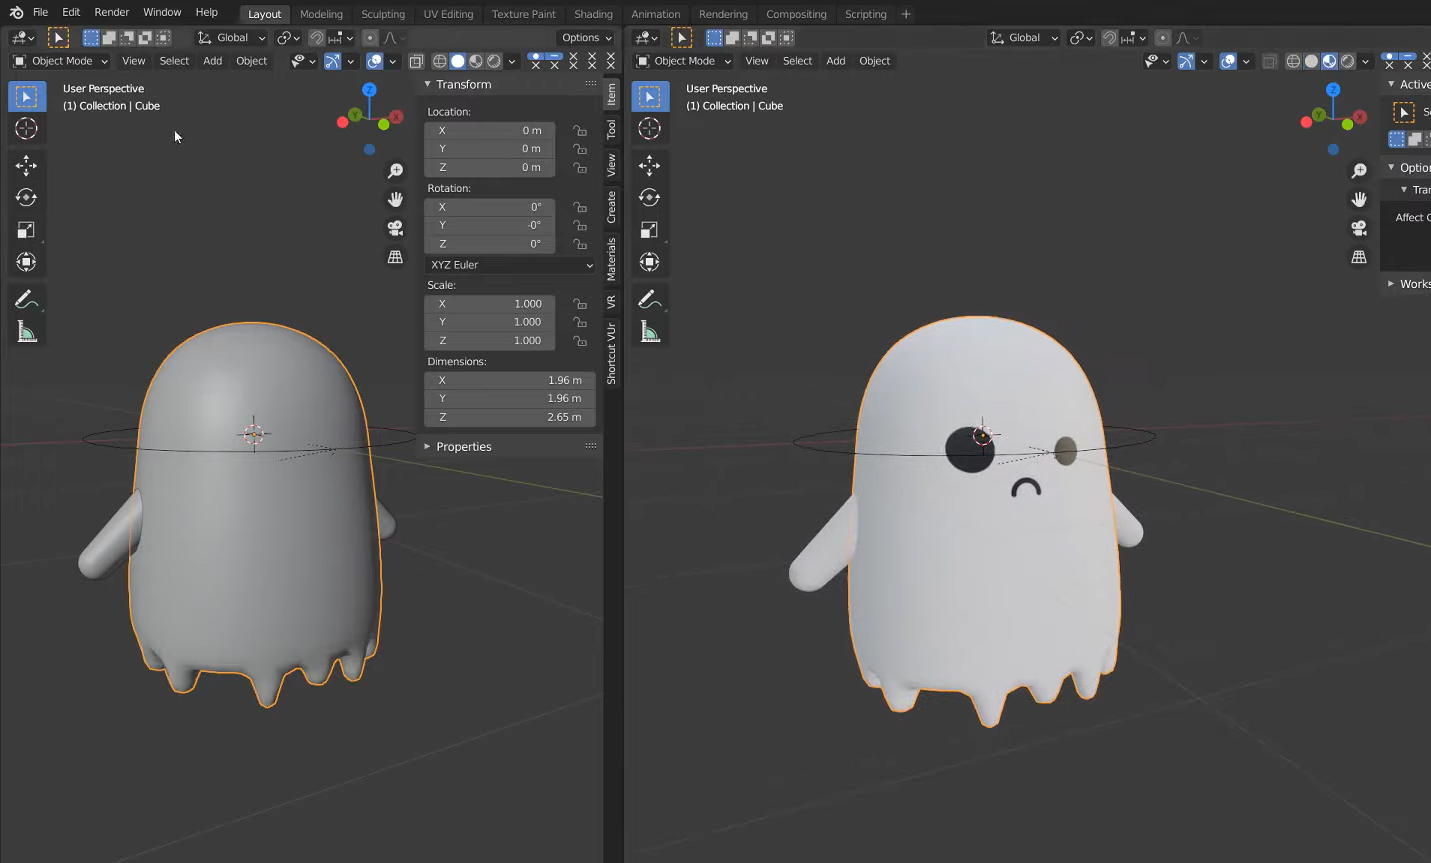This screenshot has height=863, width=1431.
Task: Switch left viewport to material preview shading
Action: pyautogui.click(x=476, y=61)
